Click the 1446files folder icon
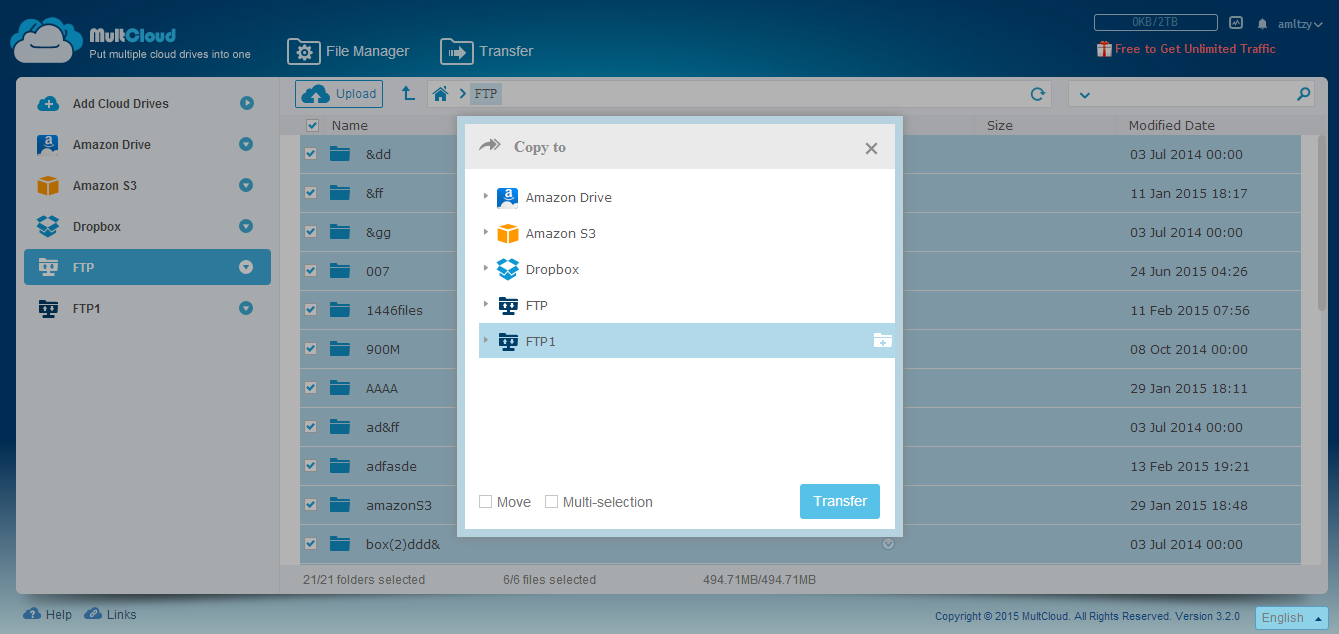 341,310
